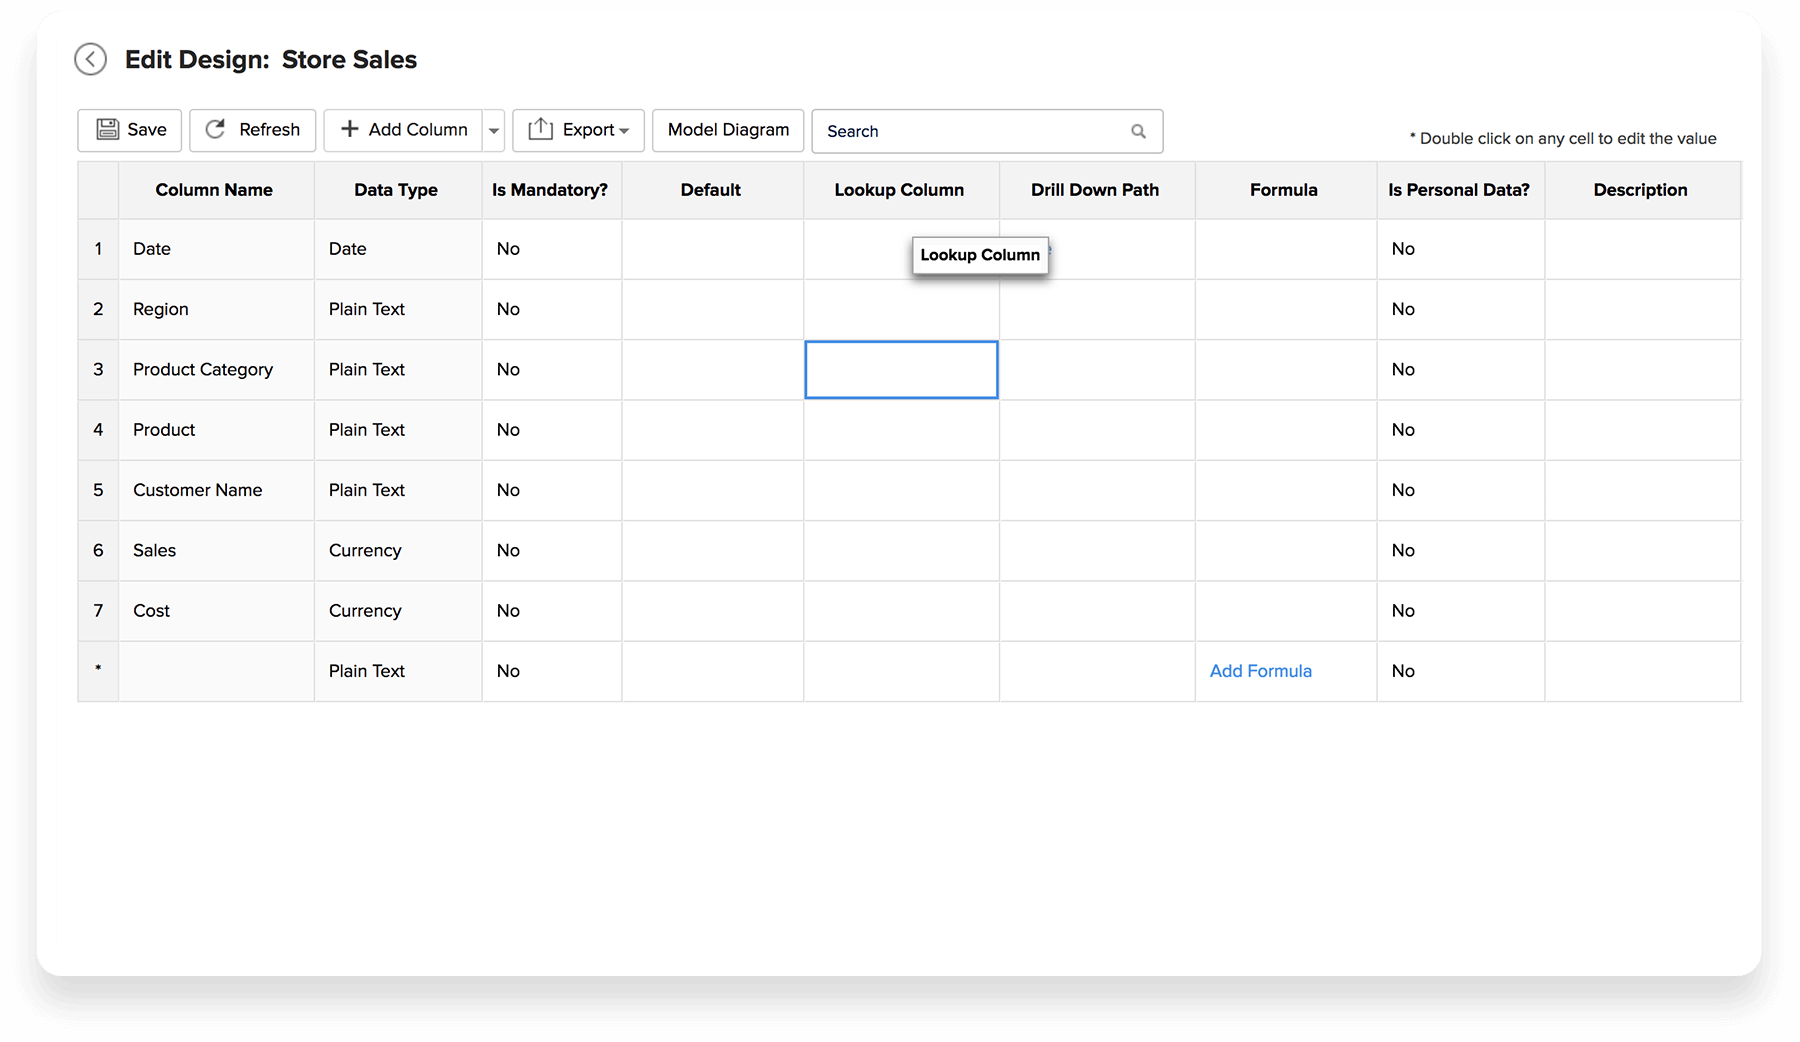Select the Data Type cell for Sales
This screenshot has width=1800, height=1042.
tap(397, 551)
